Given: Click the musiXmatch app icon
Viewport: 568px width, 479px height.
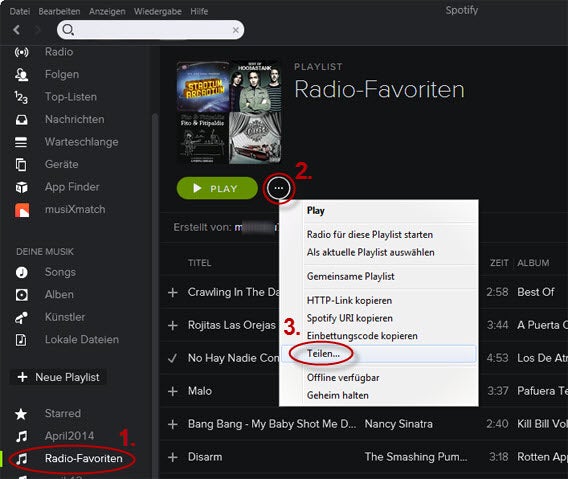Looking at the screenshot, I should pos(22,210).
